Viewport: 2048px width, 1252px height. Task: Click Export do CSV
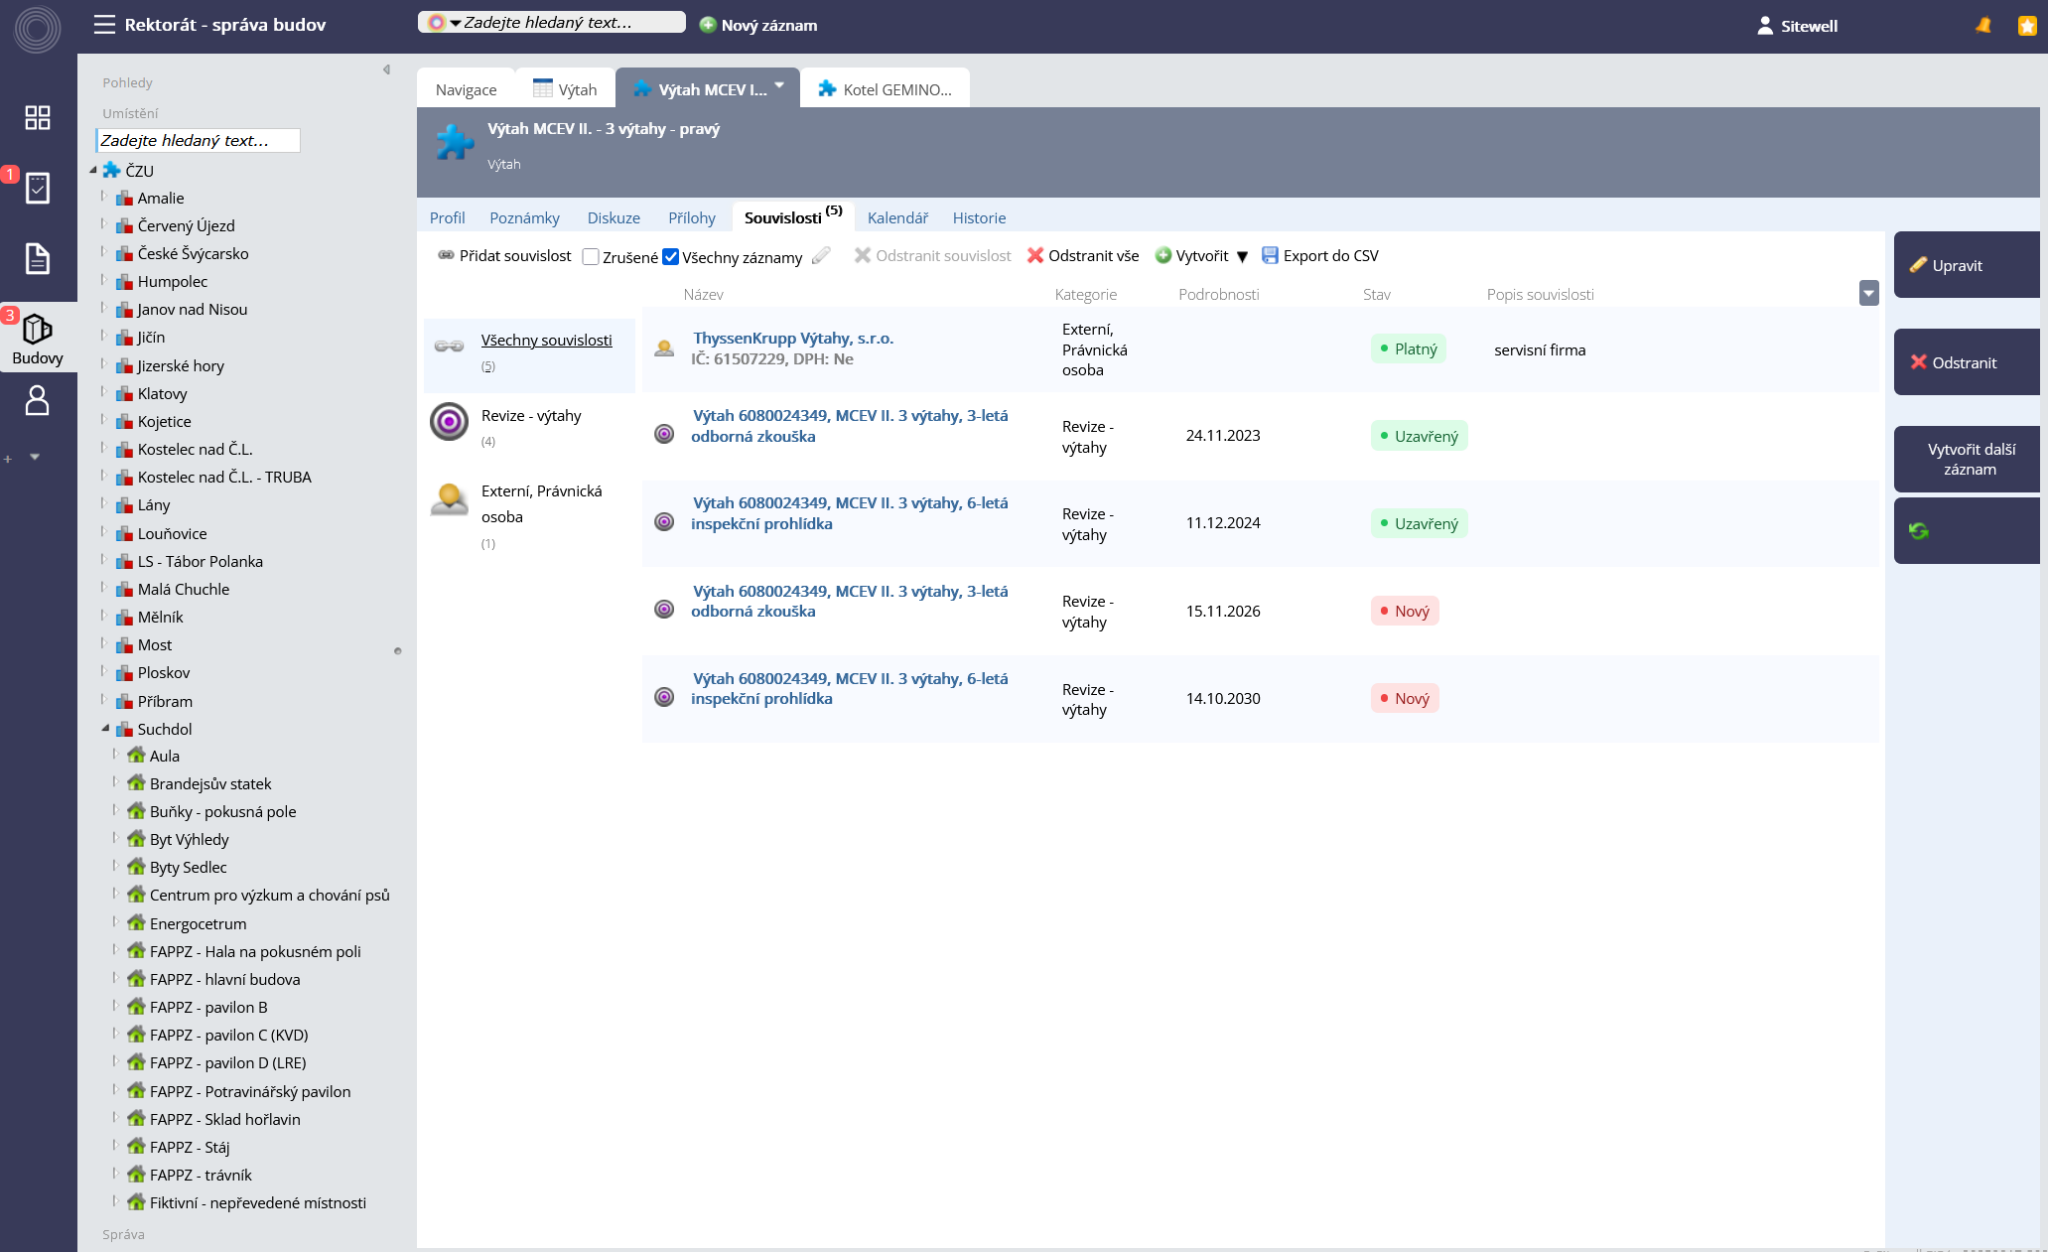click(x=1319, y=256)
